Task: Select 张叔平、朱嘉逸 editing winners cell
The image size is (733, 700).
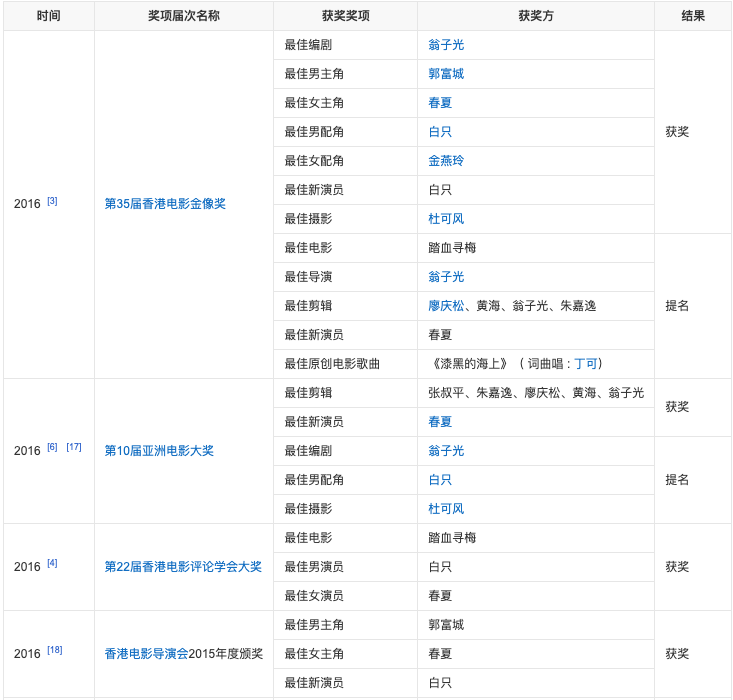Action: [536, 393]
